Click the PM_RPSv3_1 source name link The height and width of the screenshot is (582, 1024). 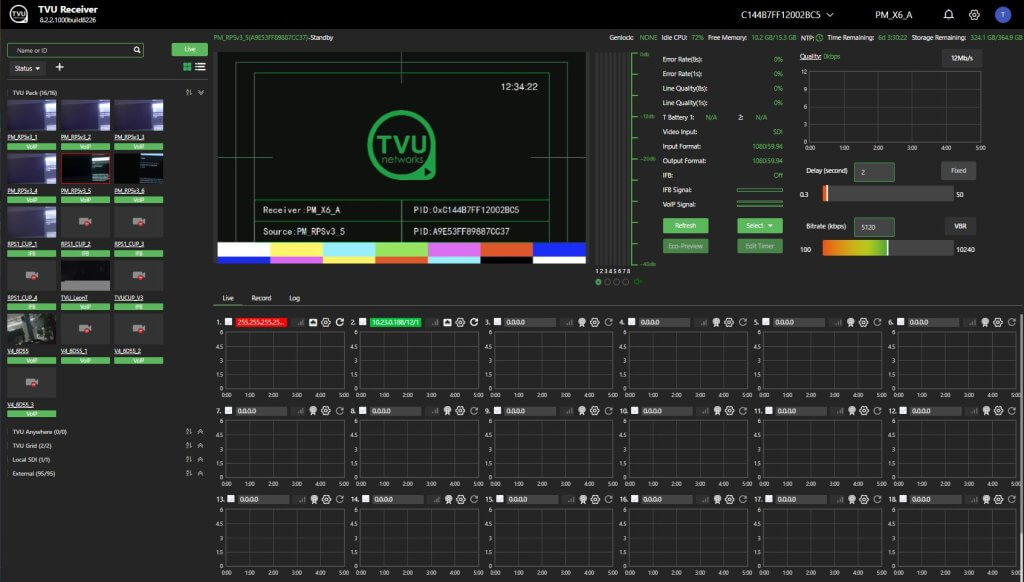22,137
